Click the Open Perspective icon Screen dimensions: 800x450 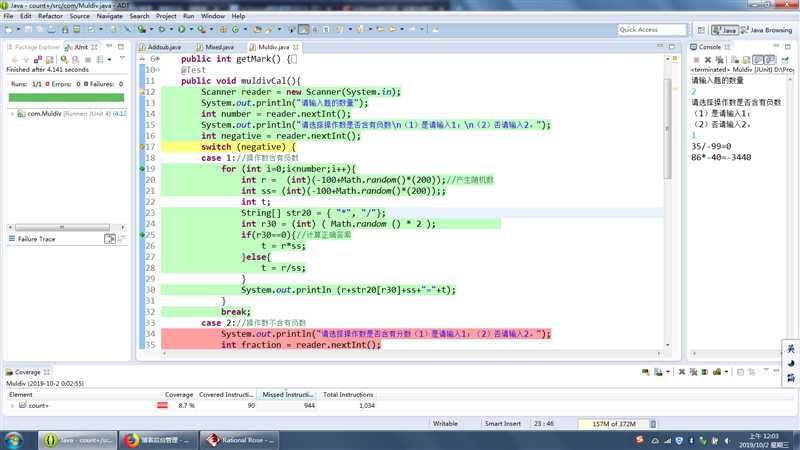coord(701,30)
